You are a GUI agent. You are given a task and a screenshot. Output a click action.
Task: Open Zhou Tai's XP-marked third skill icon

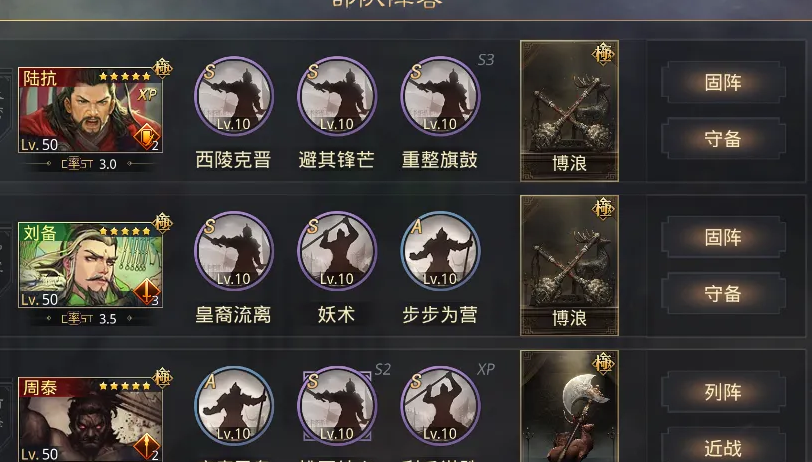tap(440, 406)
